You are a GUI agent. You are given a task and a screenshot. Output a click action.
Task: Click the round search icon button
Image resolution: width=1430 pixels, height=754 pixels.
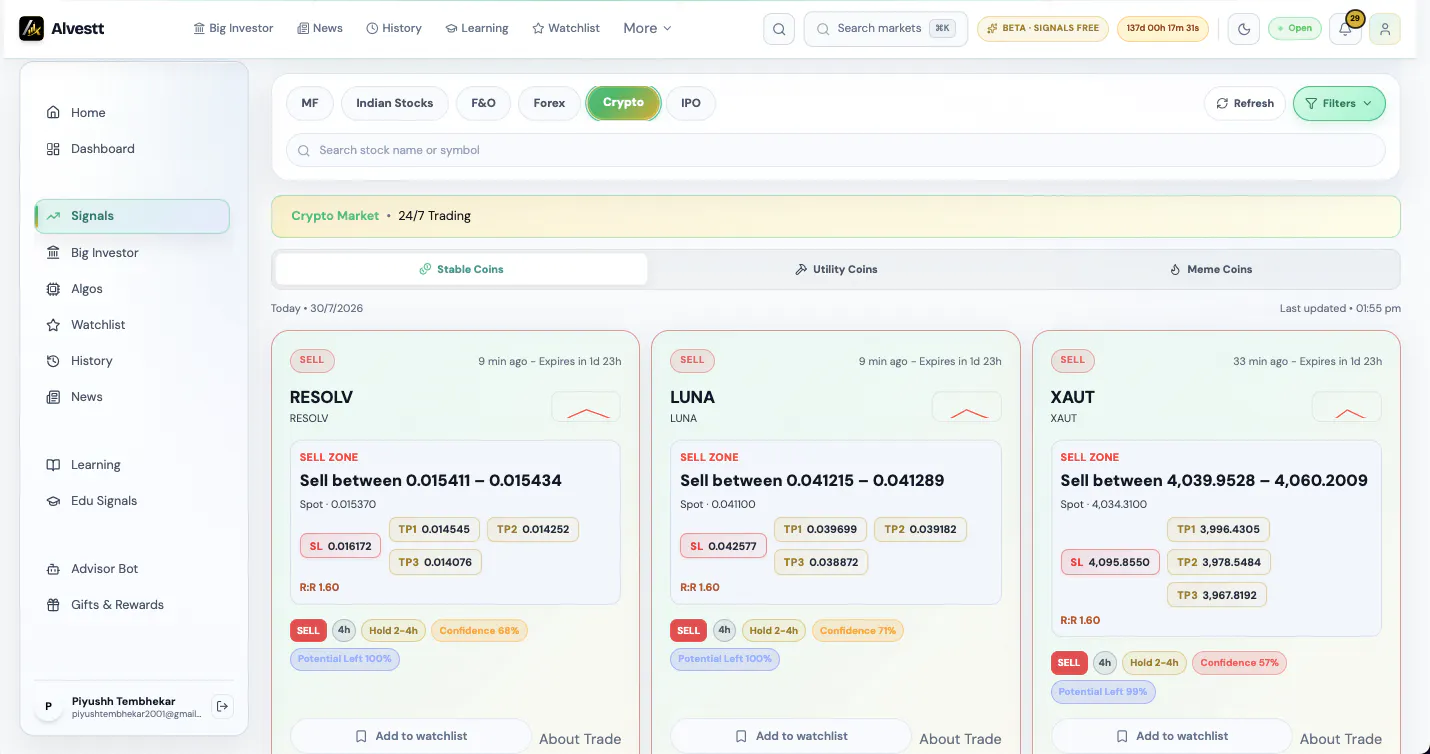[x=779, y=29]
